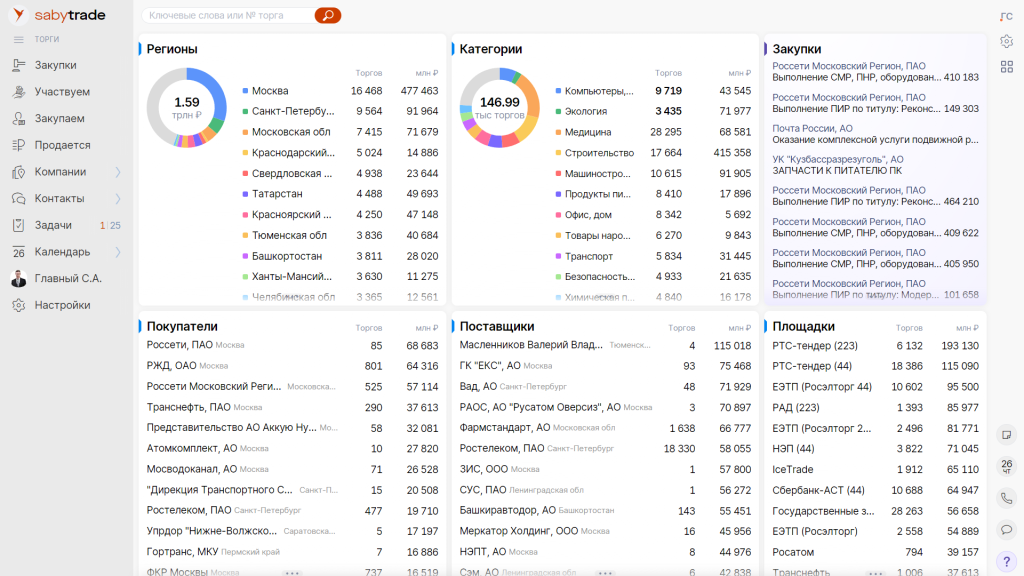Open the notes sticker icon
This screenshot has height=576, width=1024.
(x=1006, y=435)
